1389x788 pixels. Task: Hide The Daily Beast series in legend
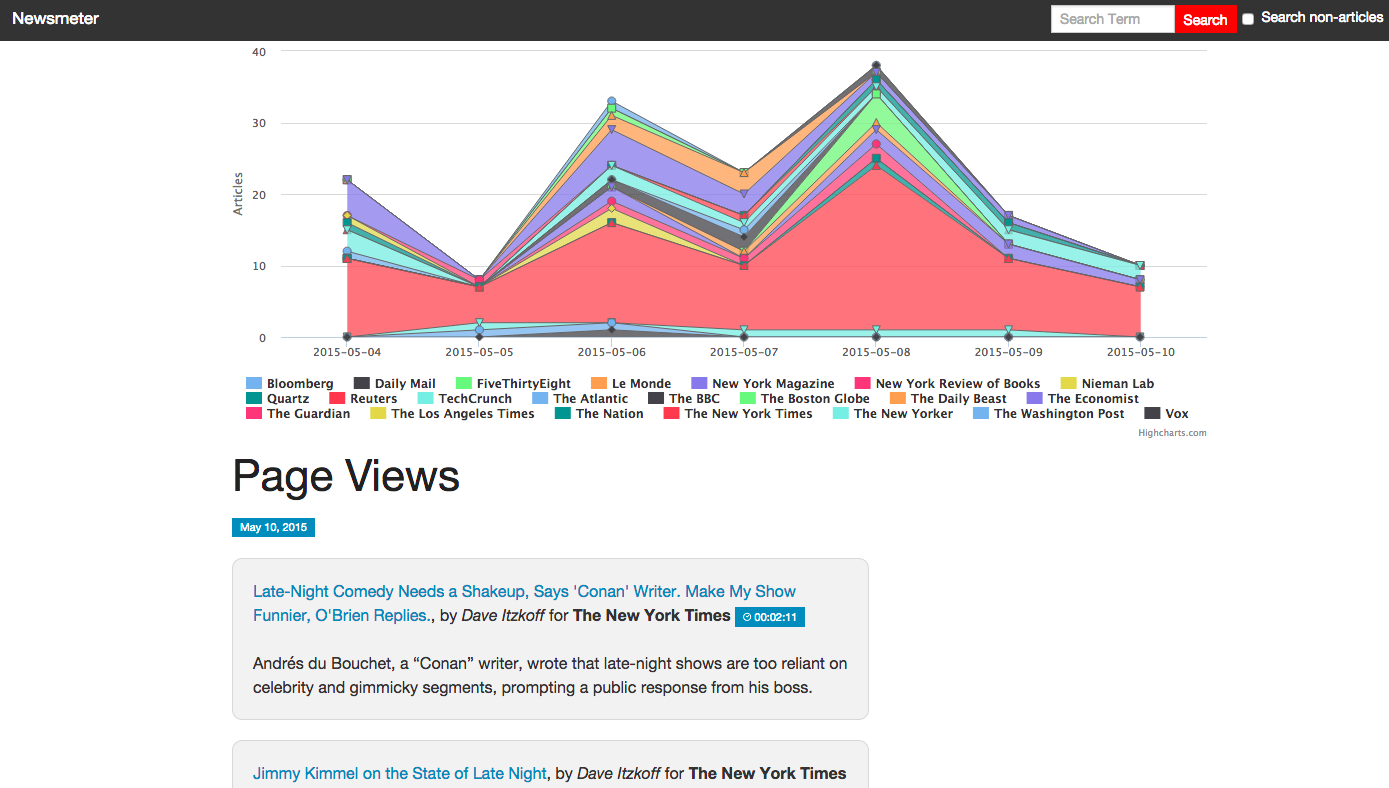click(x=948, y=399)
